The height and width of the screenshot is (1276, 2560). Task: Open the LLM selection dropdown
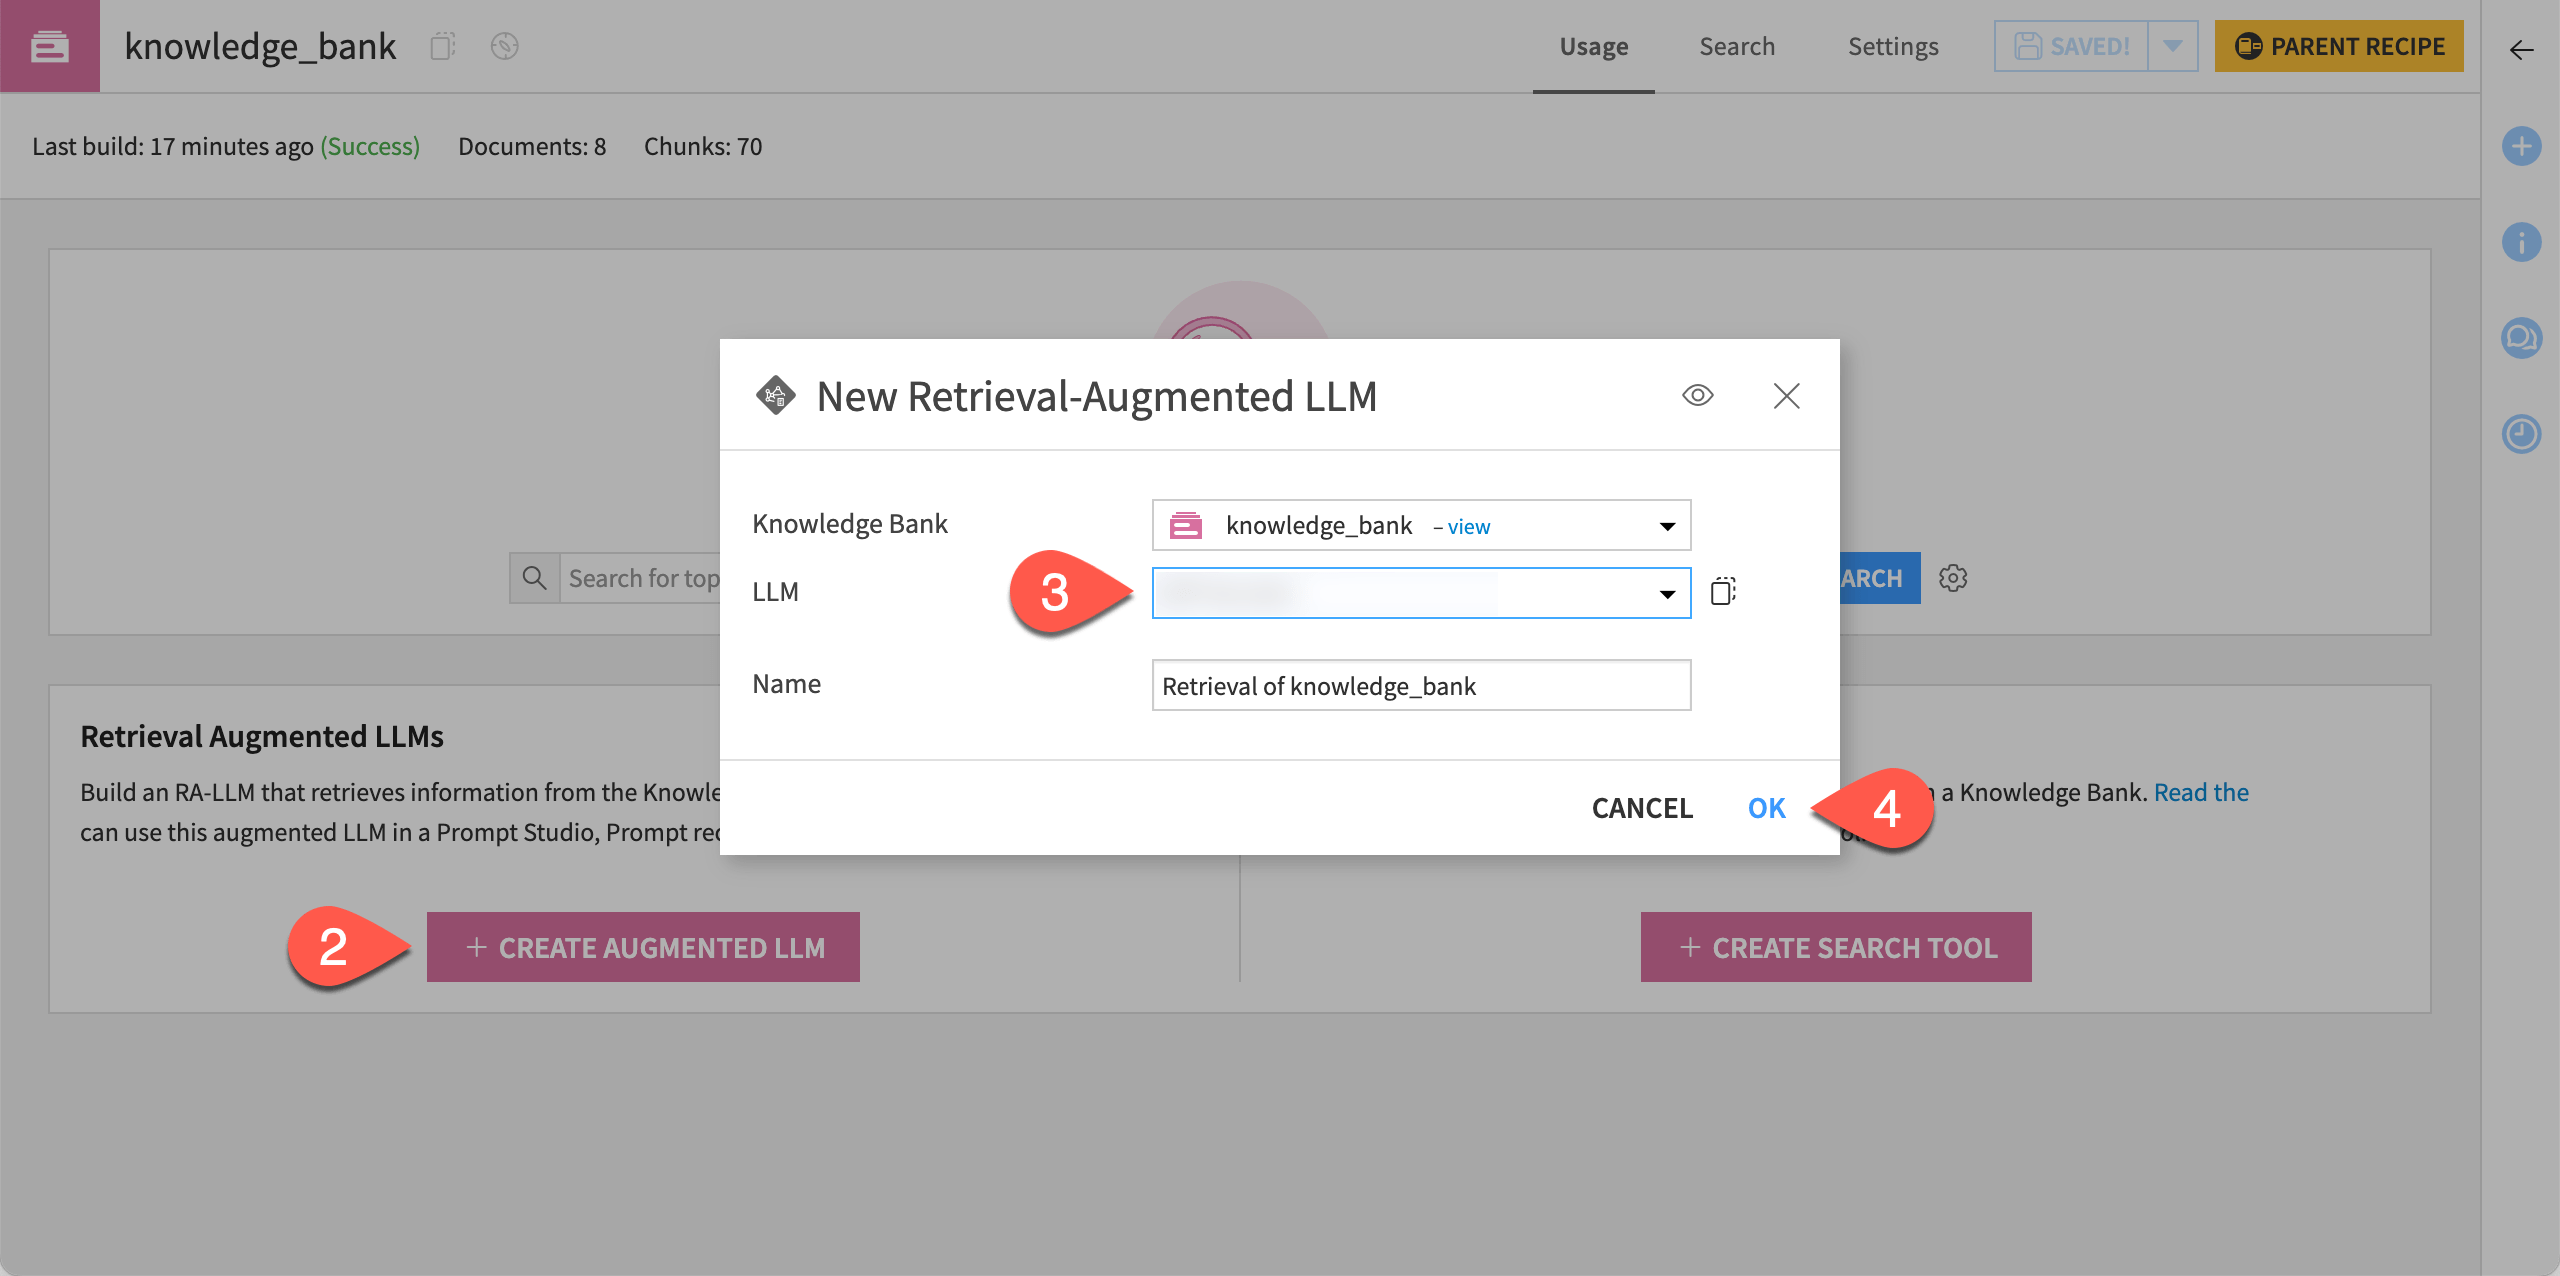pos(1420,593)
